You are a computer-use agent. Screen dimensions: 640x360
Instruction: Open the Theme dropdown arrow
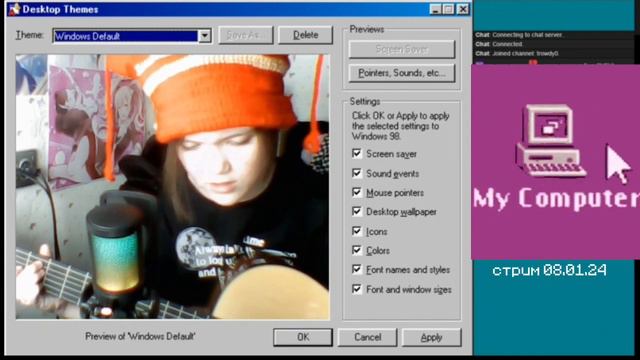tap(205, 36)
